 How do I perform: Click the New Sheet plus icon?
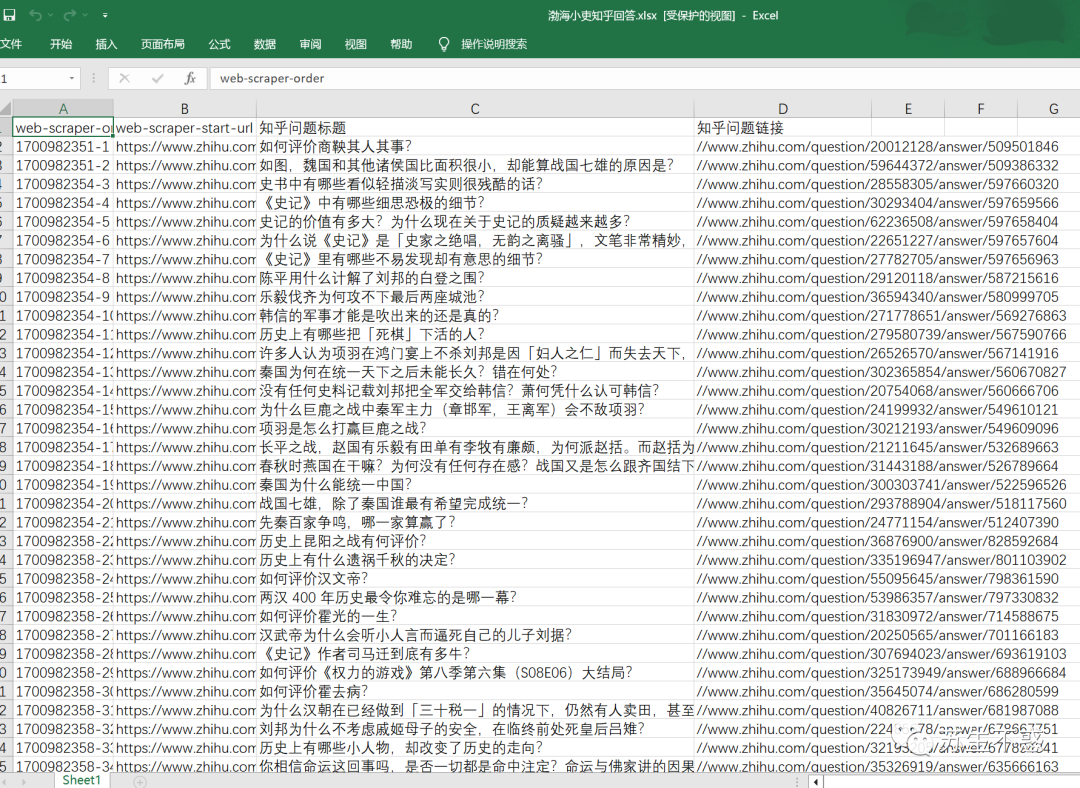coord(140,781)
